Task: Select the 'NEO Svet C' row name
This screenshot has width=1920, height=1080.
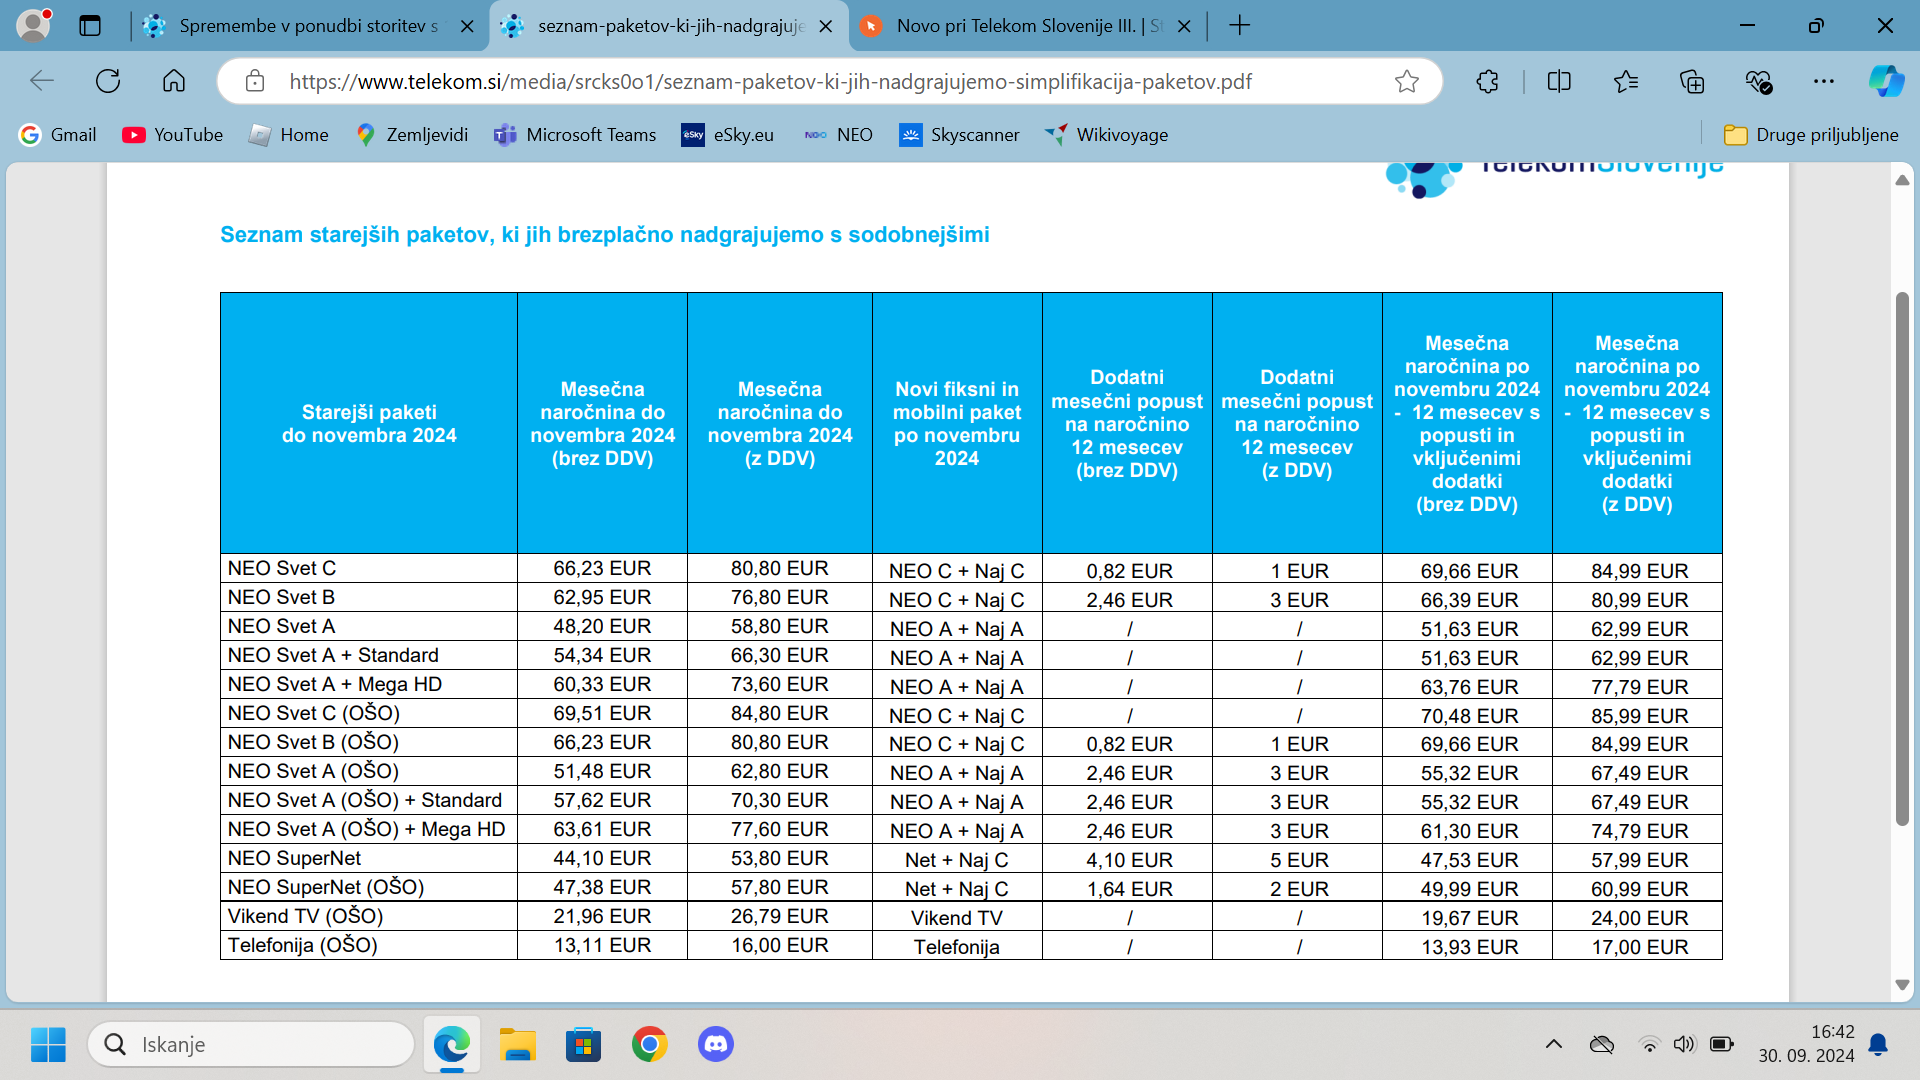Action: pos(282,568)
